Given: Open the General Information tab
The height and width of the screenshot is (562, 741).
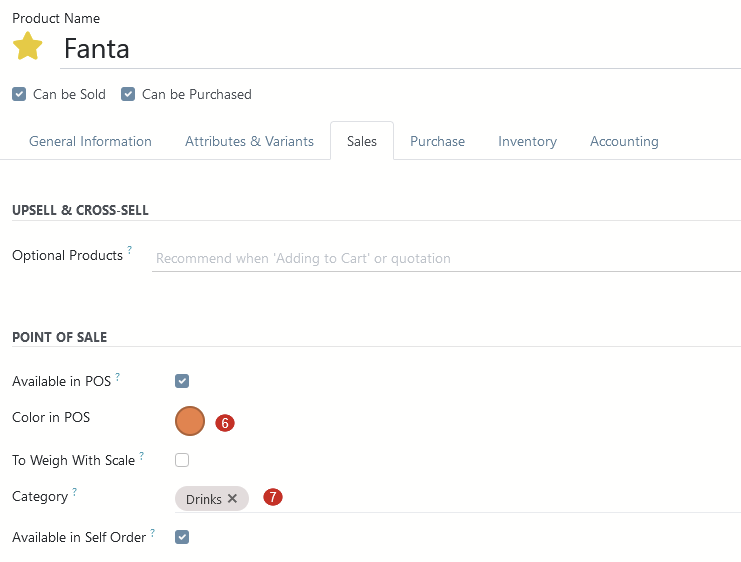Looking at the screenshot, I should point(90,141).
